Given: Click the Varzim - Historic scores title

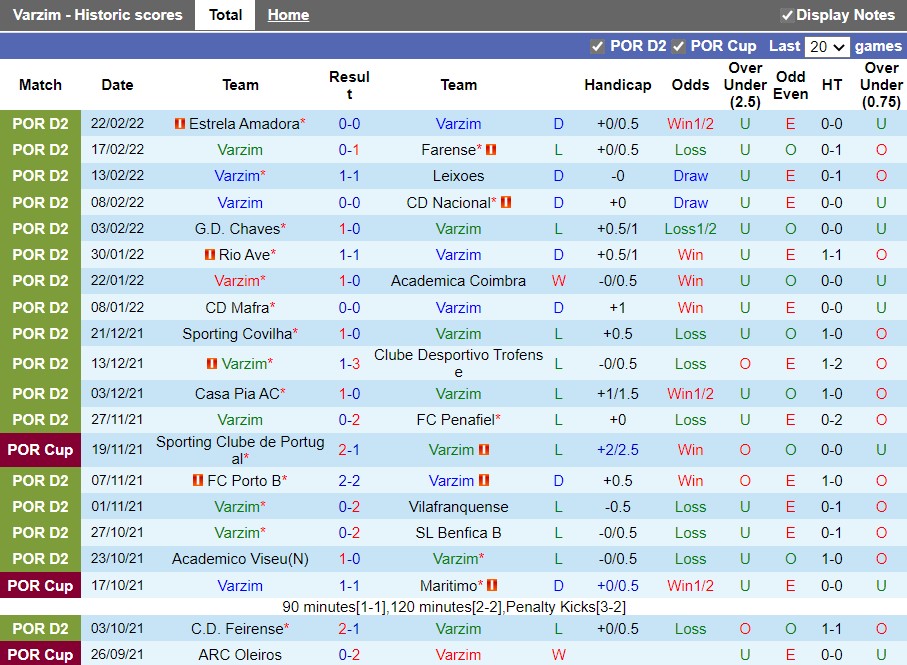Looking at the screenshot, I should 97,15.
